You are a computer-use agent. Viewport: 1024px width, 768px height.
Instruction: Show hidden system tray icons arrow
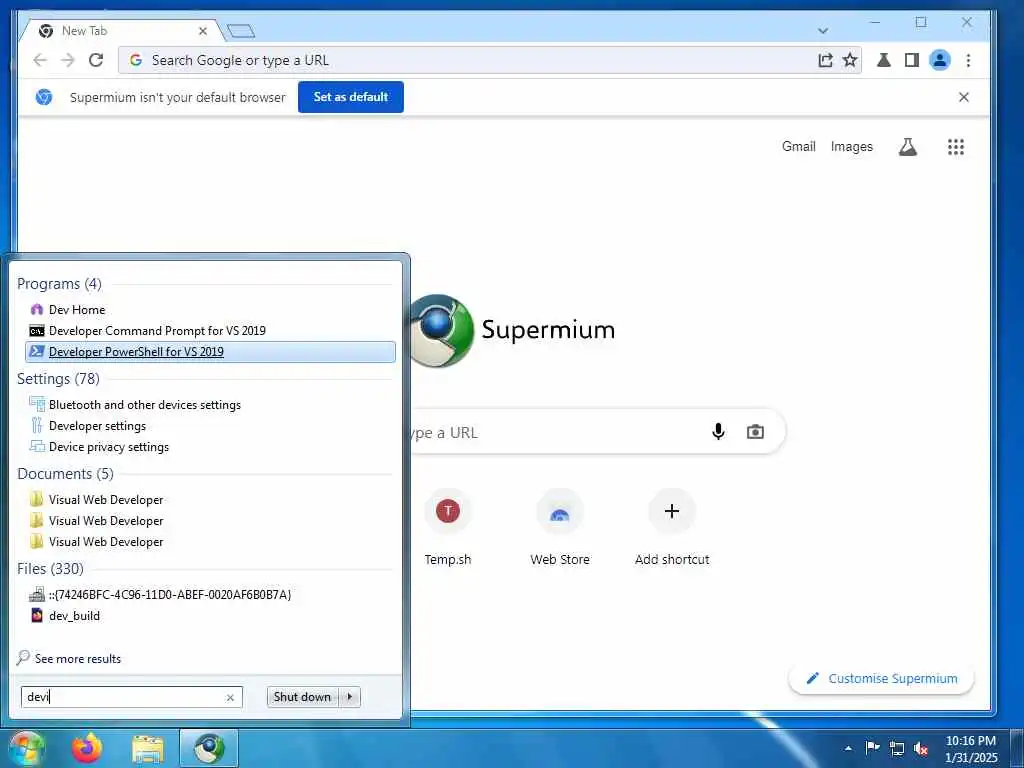[848, 748]
